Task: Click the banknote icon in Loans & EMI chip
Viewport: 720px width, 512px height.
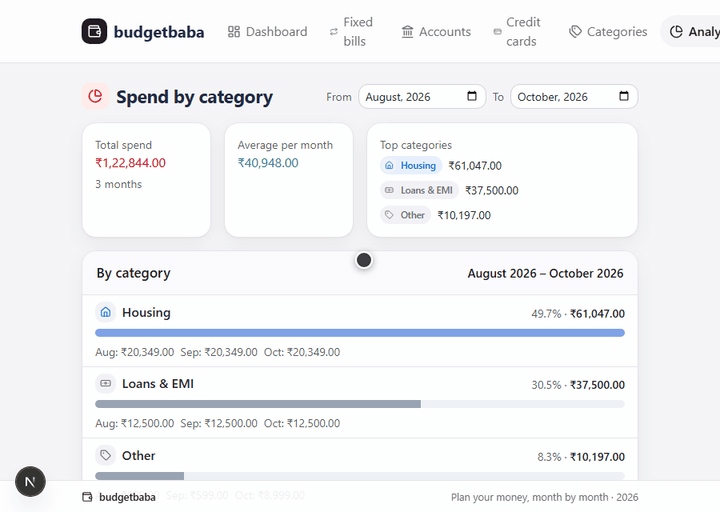Action: point(389,190)
